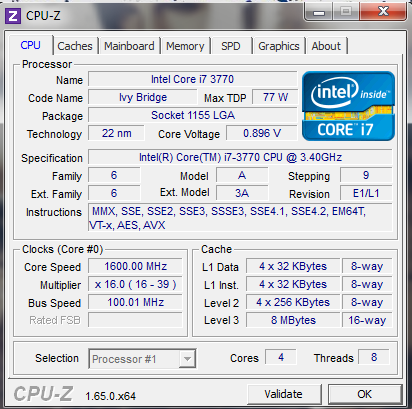Click the Validate button
This screenshot has width=412, height=409.
pos(284,394)
